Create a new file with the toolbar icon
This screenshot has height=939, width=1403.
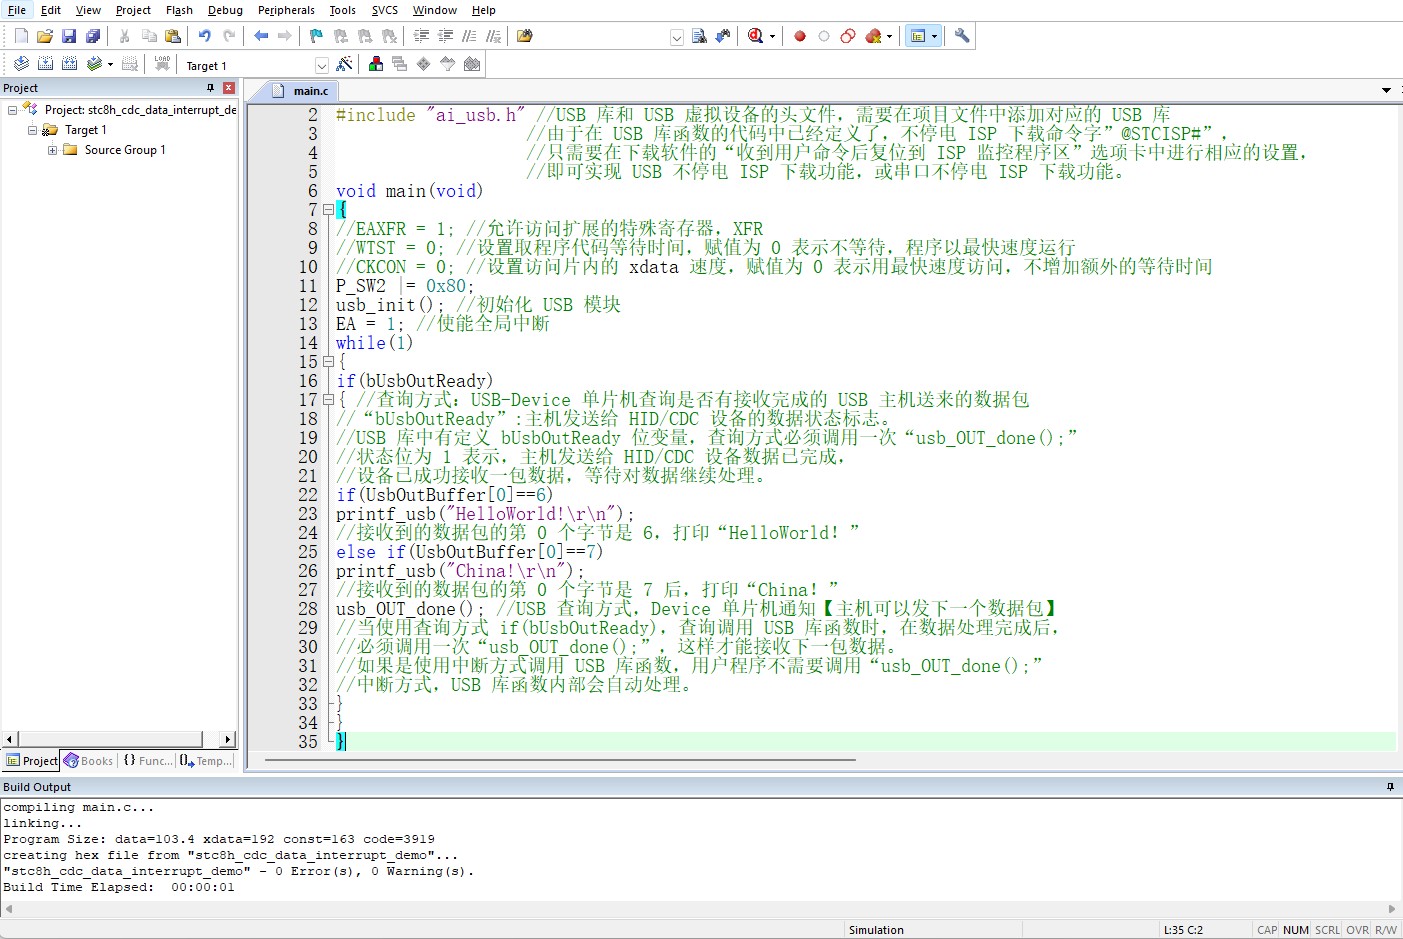(21, 36)
